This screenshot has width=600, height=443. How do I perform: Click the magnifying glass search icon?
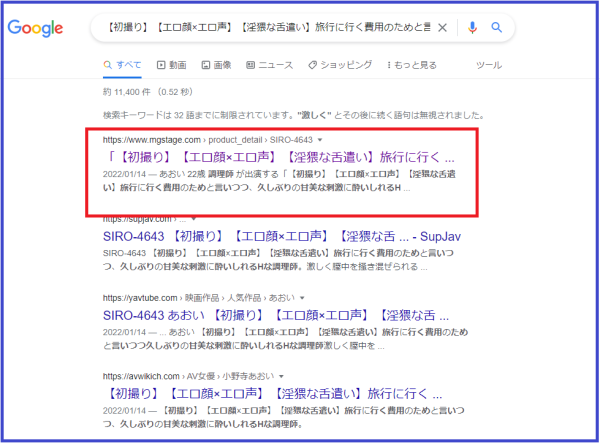tap(496, 28)
